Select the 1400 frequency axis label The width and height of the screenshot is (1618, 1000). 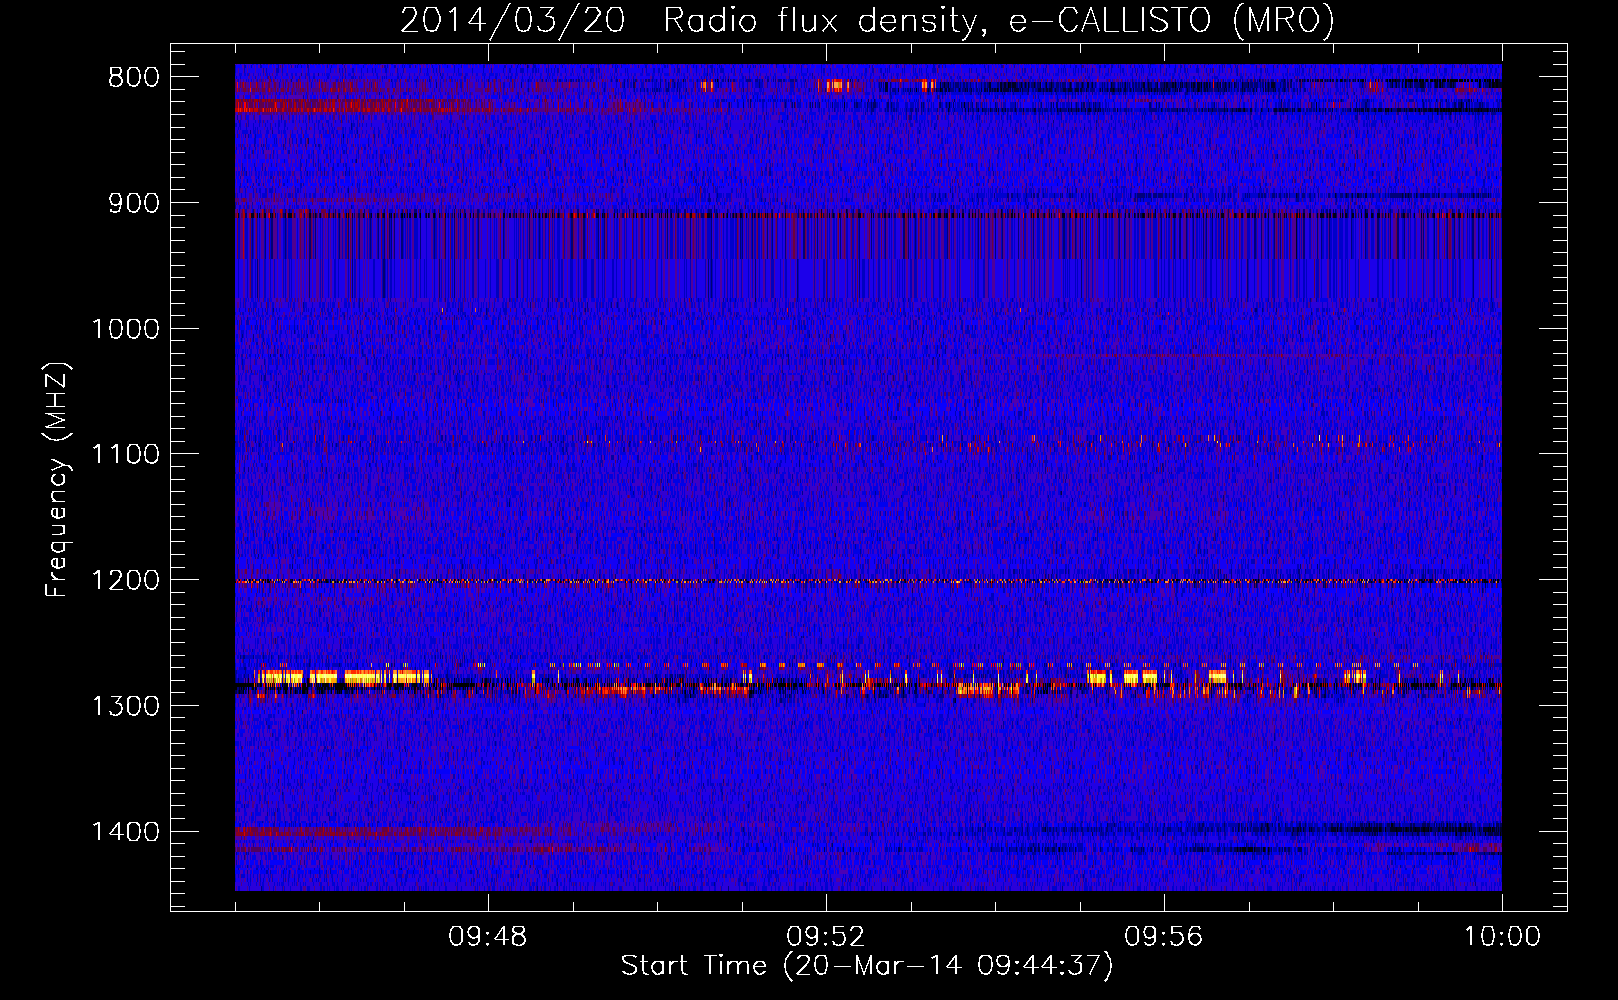tap(125, 831)
